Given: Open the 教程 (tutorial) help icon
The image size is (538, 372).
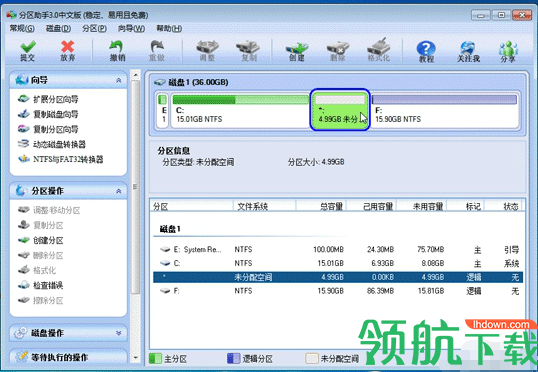Looking at the screenshot, I should point(426,51).
